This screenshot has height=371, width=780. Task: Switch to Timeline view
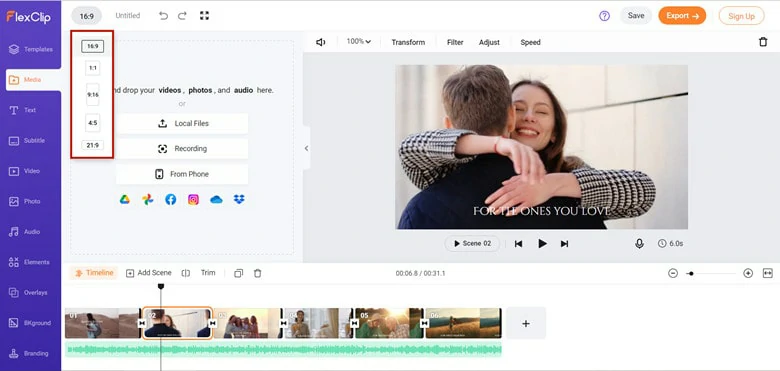point(94,273)
